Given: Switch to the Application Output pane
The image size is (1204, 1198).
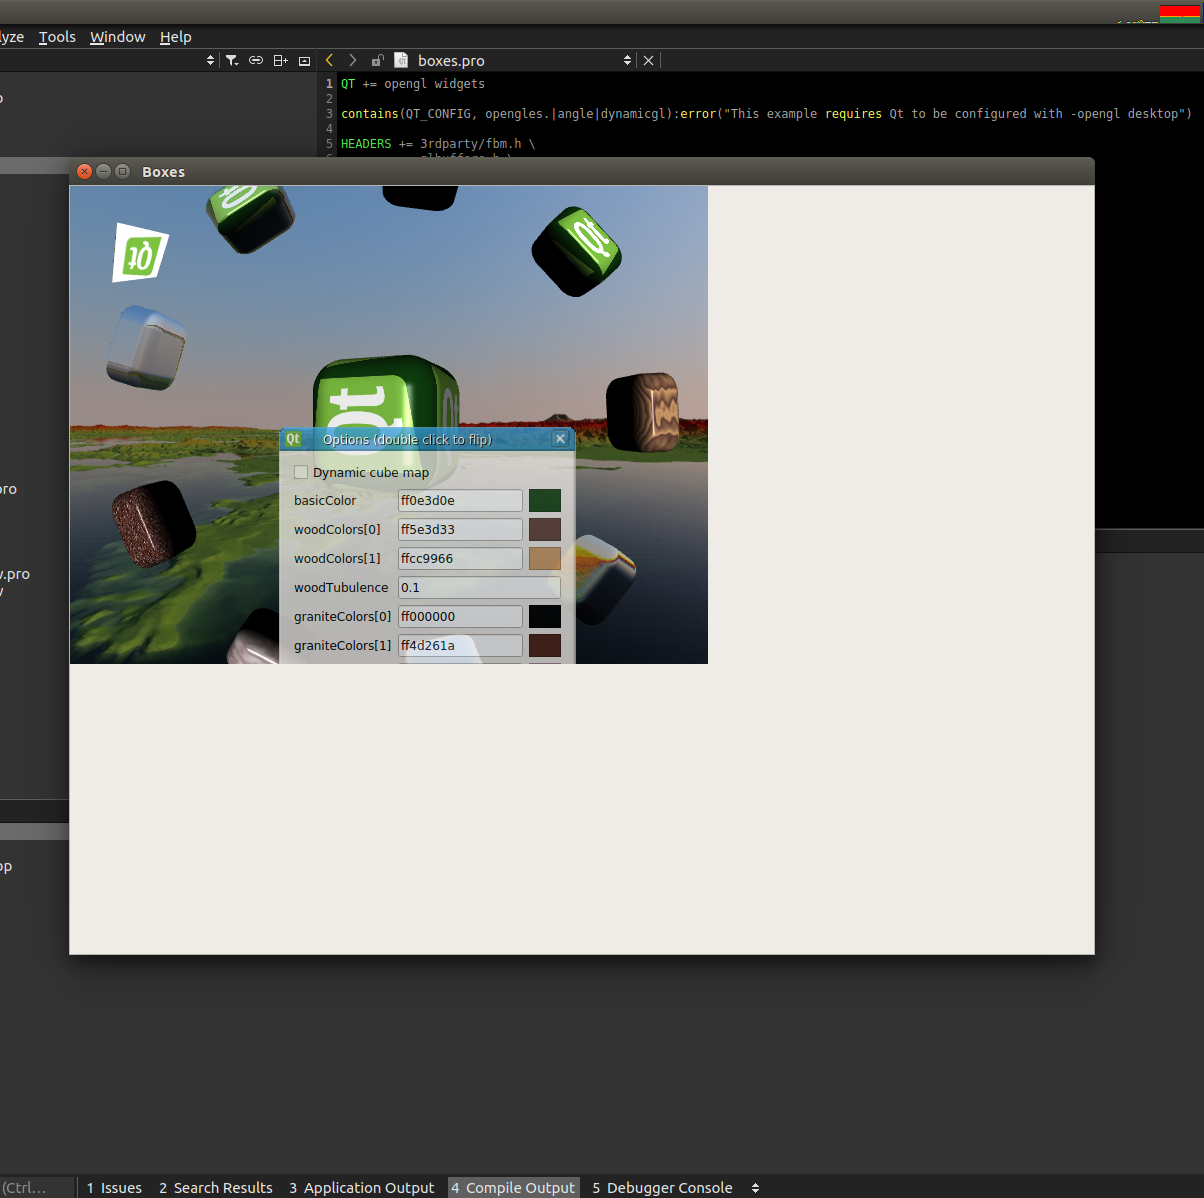Looking at the screenshot, I should [362, 1188].
